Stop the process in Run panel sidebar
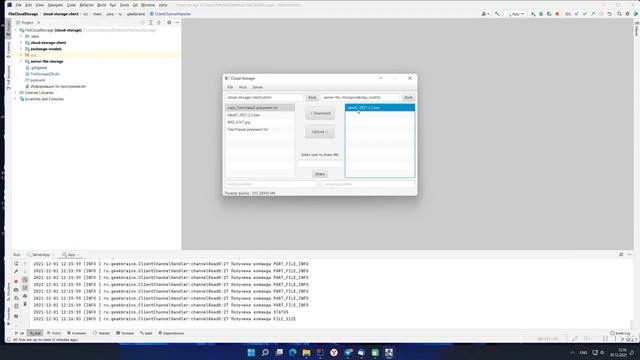 (16, 281)
